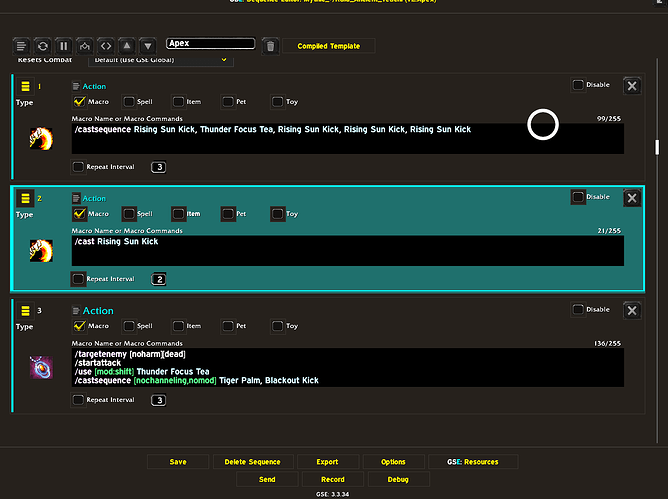The image size is (668, 499).
Task: Click the Action label in block 1
Action: [x=94, y=86]
